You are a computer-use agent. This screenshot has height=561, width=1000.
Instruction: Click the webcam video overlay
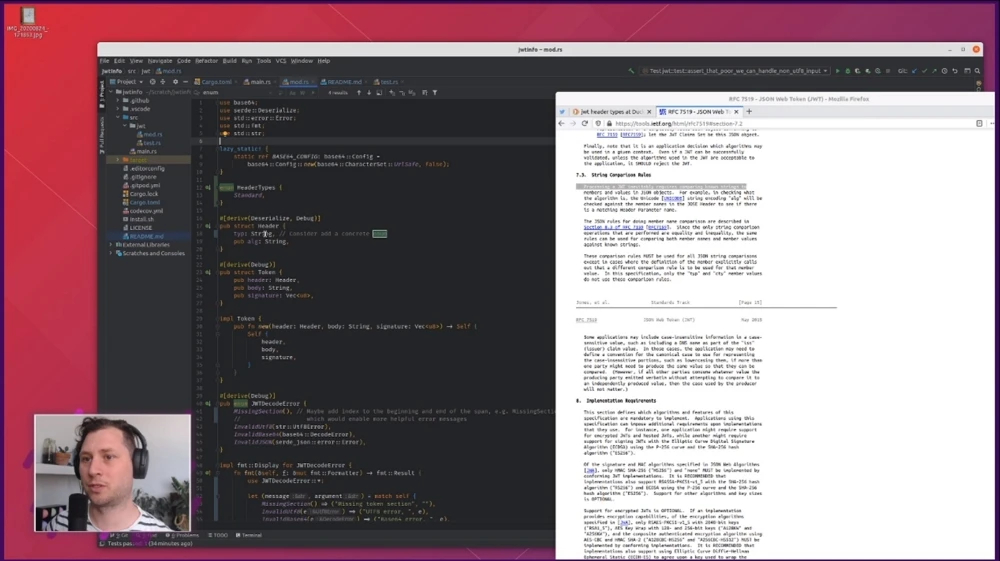pyautogui.click(x=112, y=473)
